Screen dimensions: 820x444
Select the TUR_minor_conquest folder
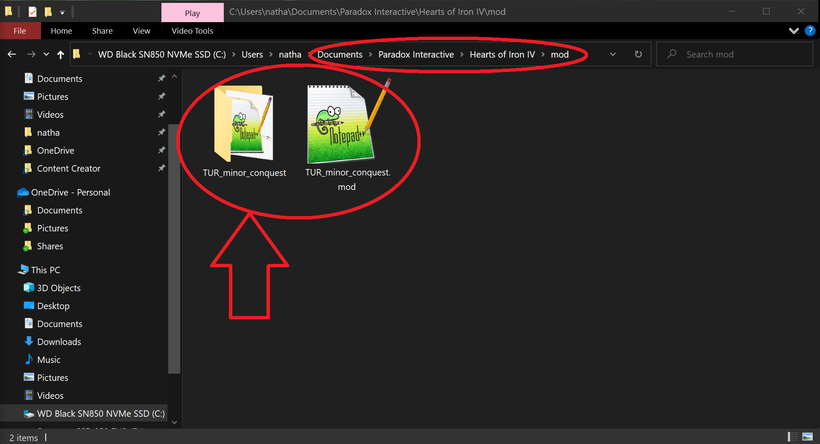coord(244,132)
